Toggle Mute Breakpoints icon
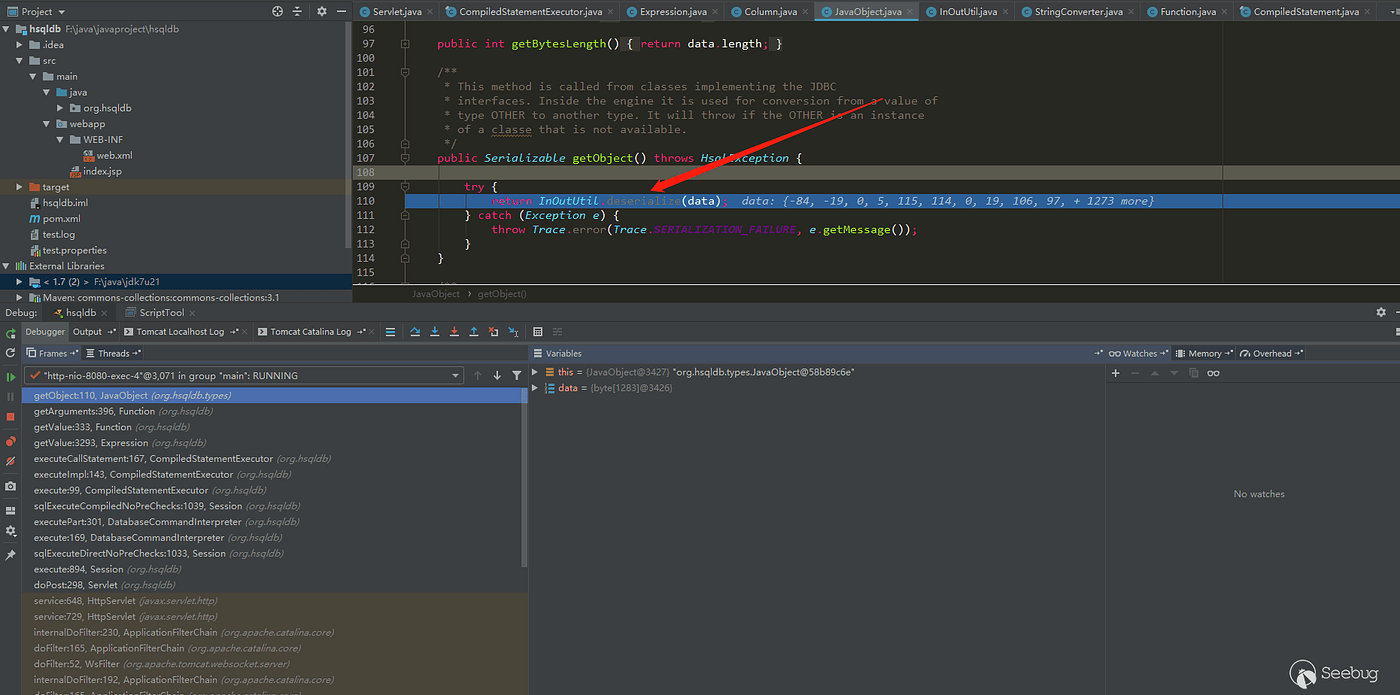This screenshot has height=695, width=1400. 11,462
